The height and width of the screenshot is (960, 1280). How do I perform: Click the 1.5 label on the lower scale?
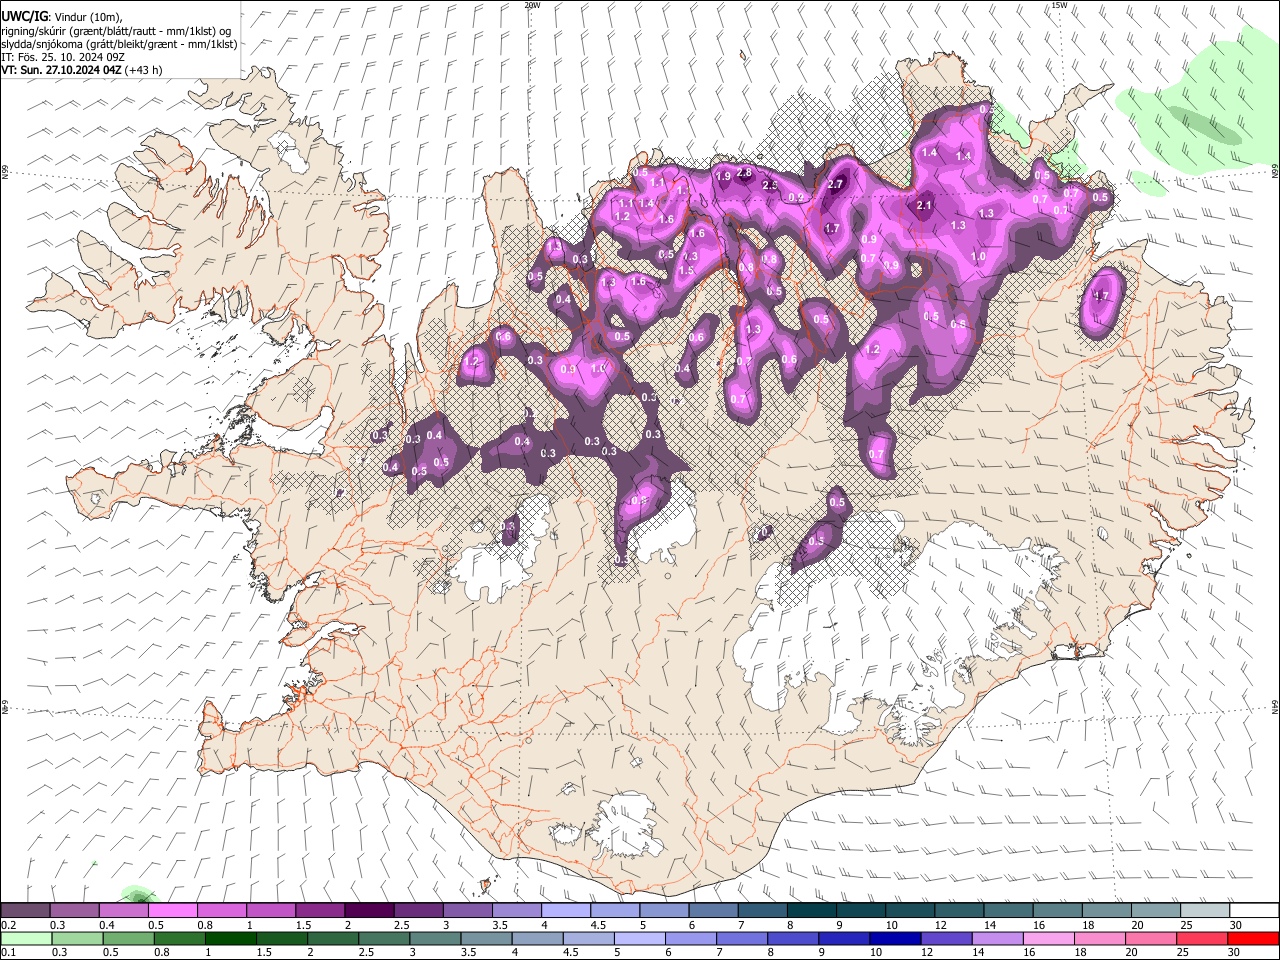[x=264, y=952]
